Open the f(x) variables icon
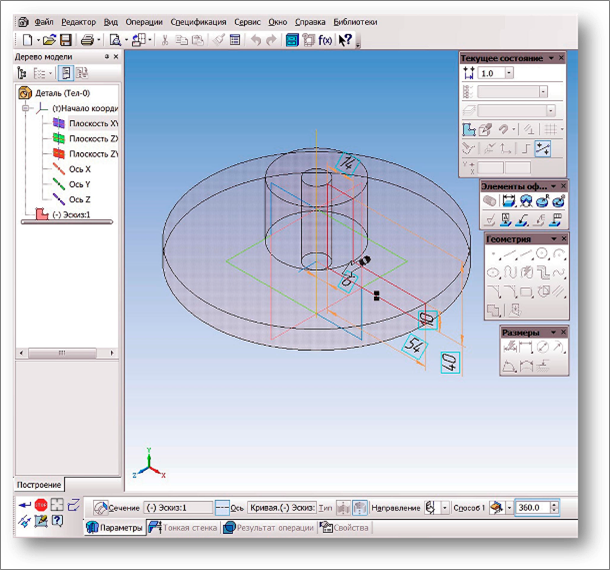 click(325, 40)
